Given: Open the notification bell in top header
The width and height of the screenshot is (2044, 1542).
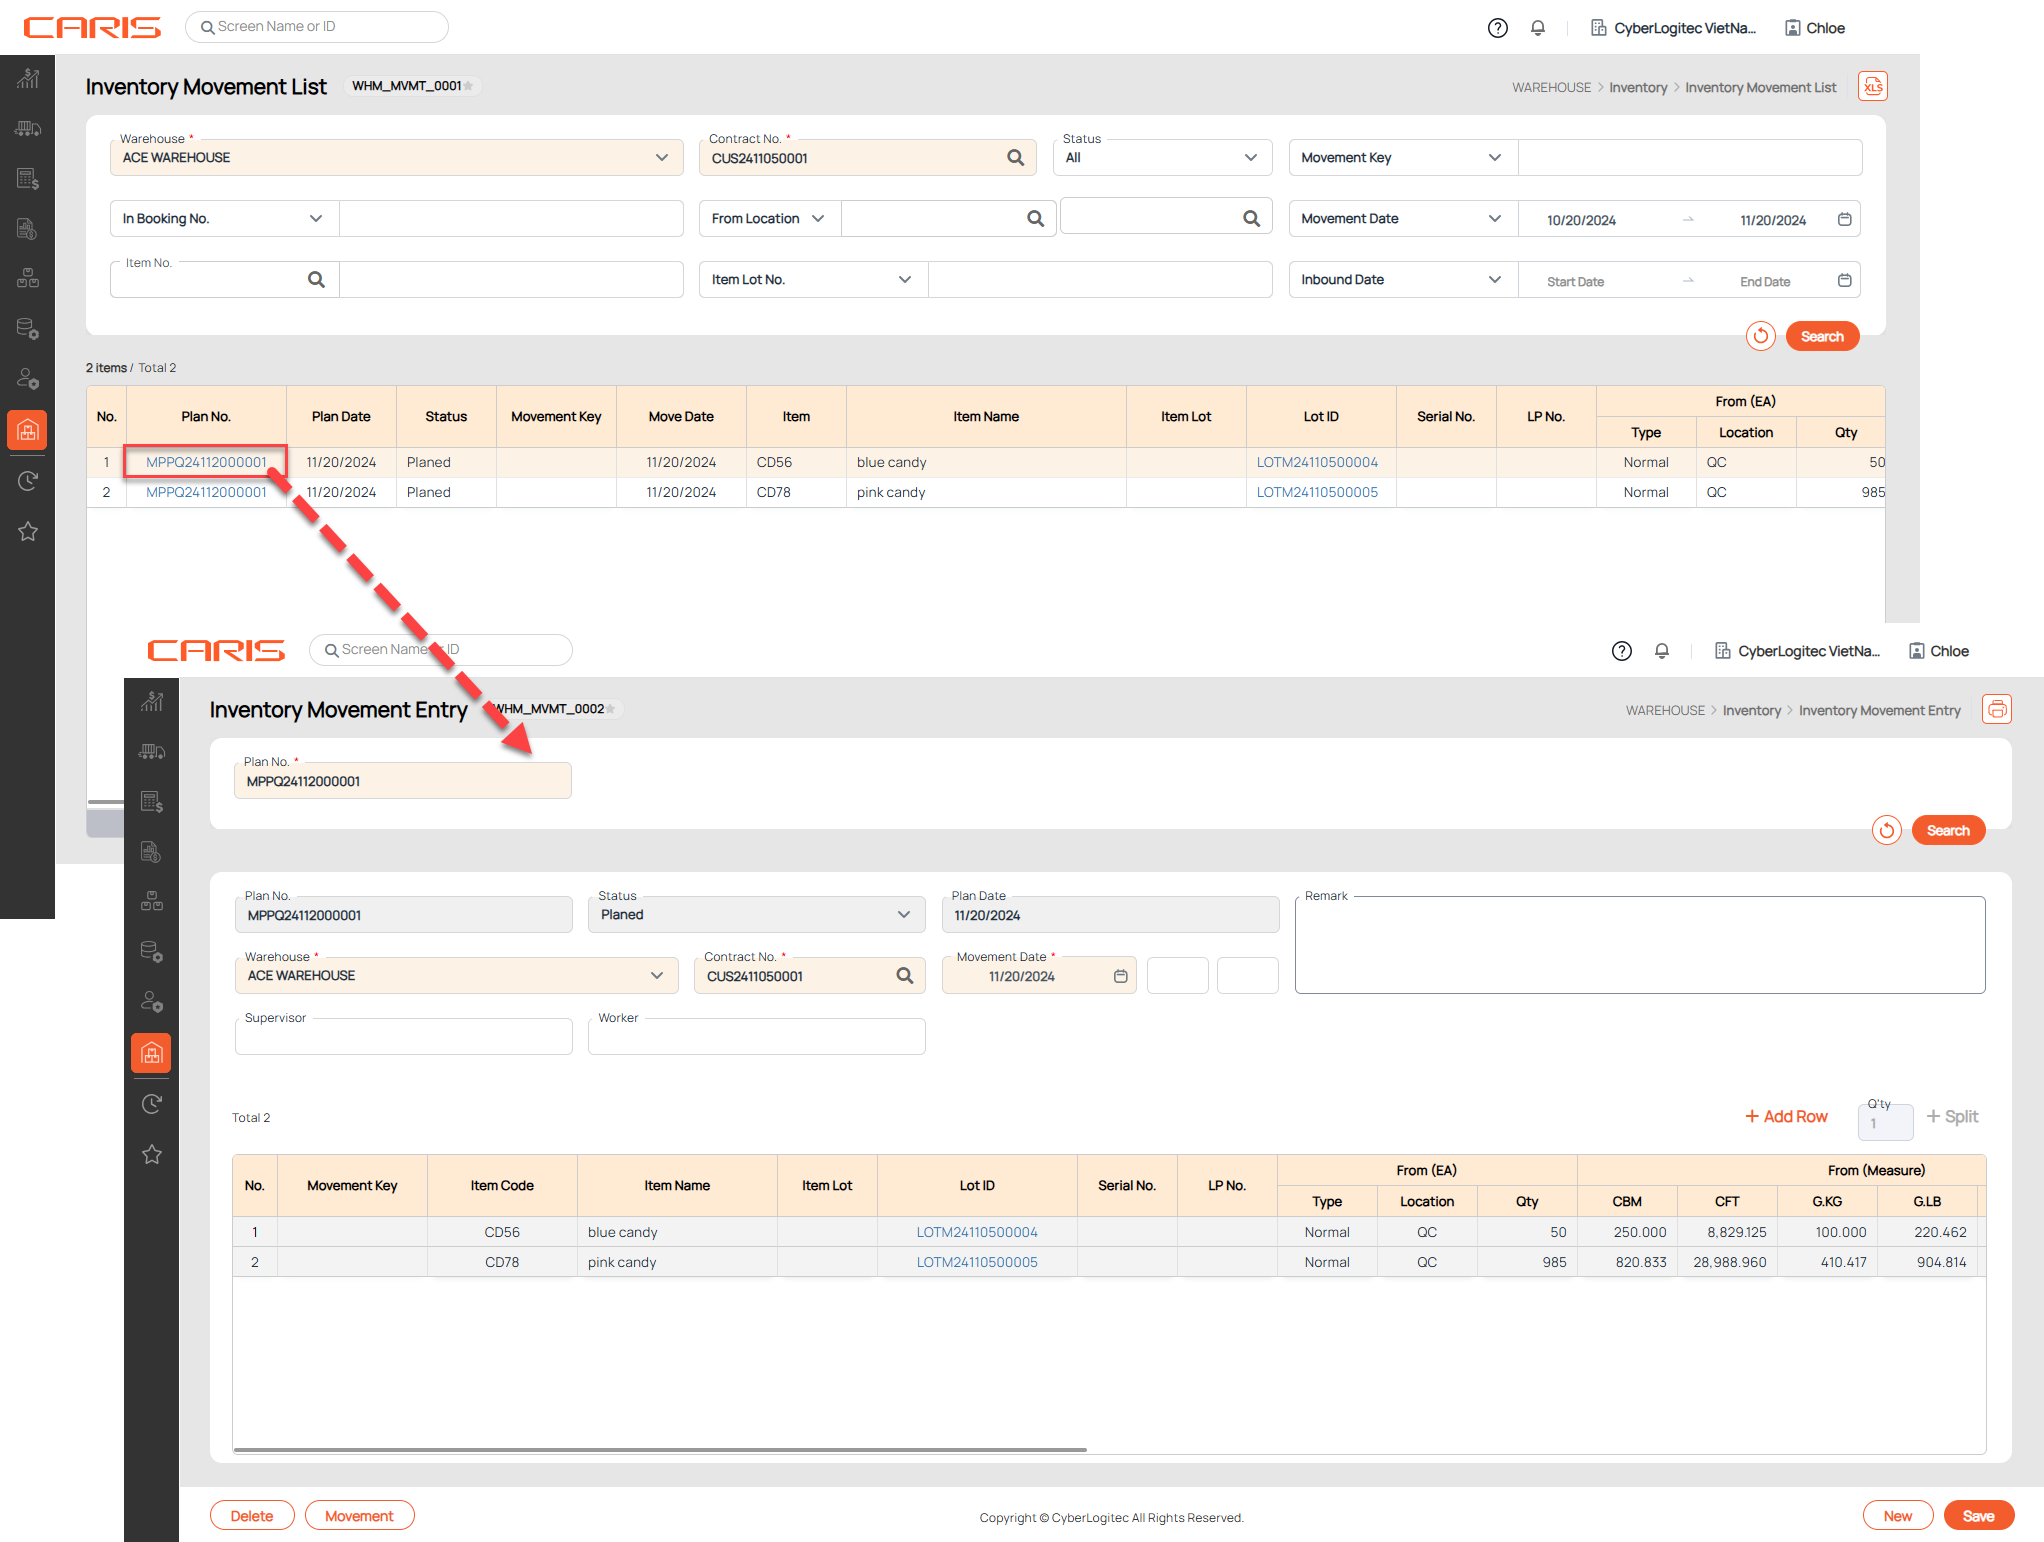Looking at the screenshot, I should coord(1538,28).
